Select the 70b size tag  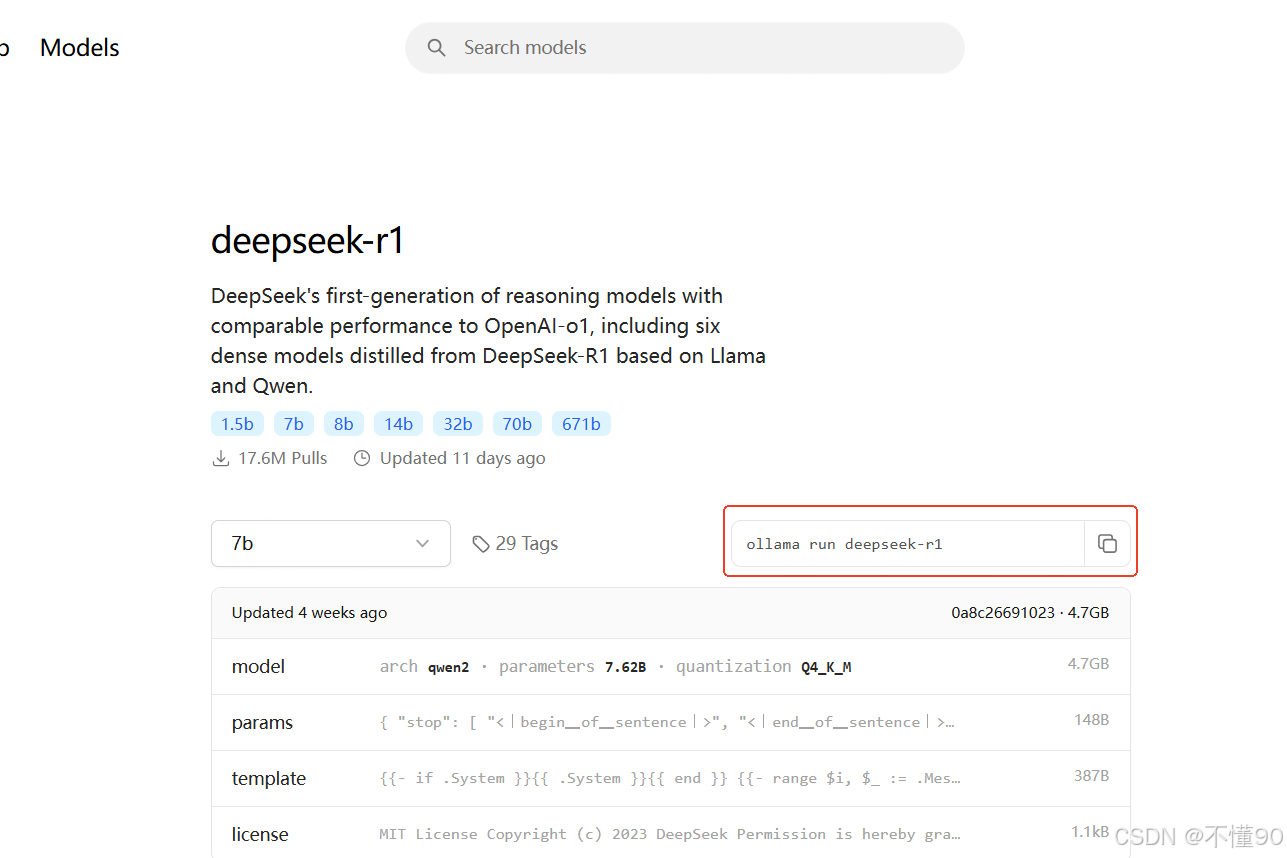click(x=517, y=423)
